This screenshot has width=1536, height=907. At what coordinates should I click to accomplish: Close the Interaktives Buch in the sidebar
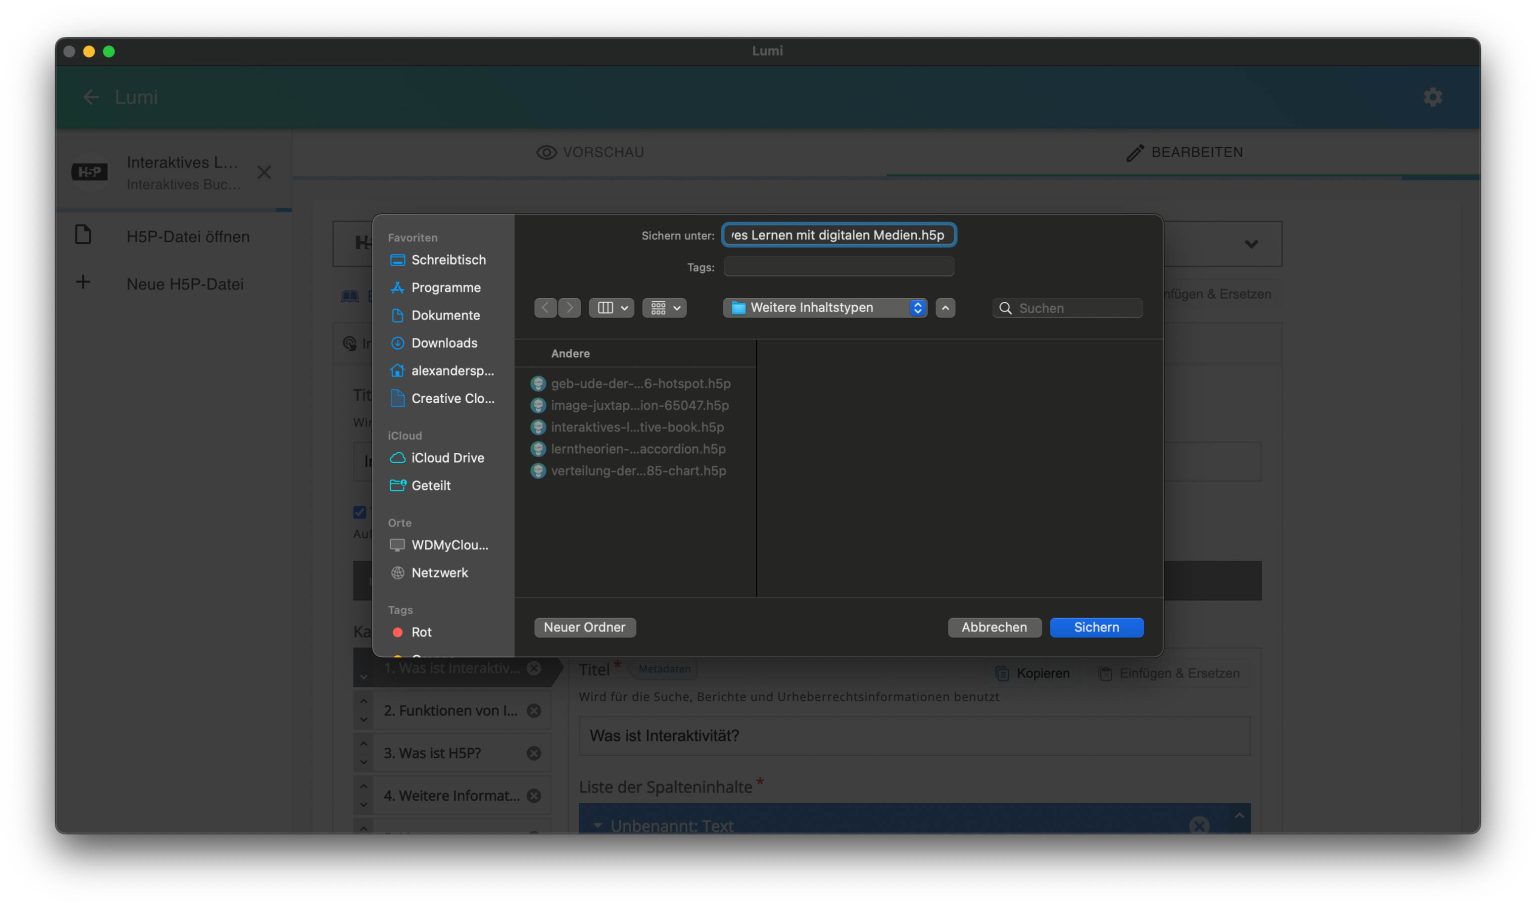(264, 172)
